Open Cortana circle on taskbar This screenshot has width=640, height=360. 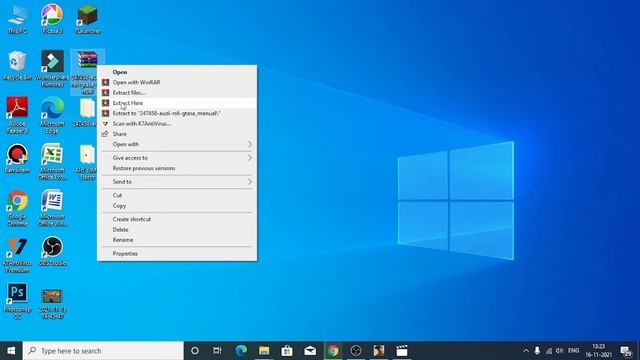point(195,351)
